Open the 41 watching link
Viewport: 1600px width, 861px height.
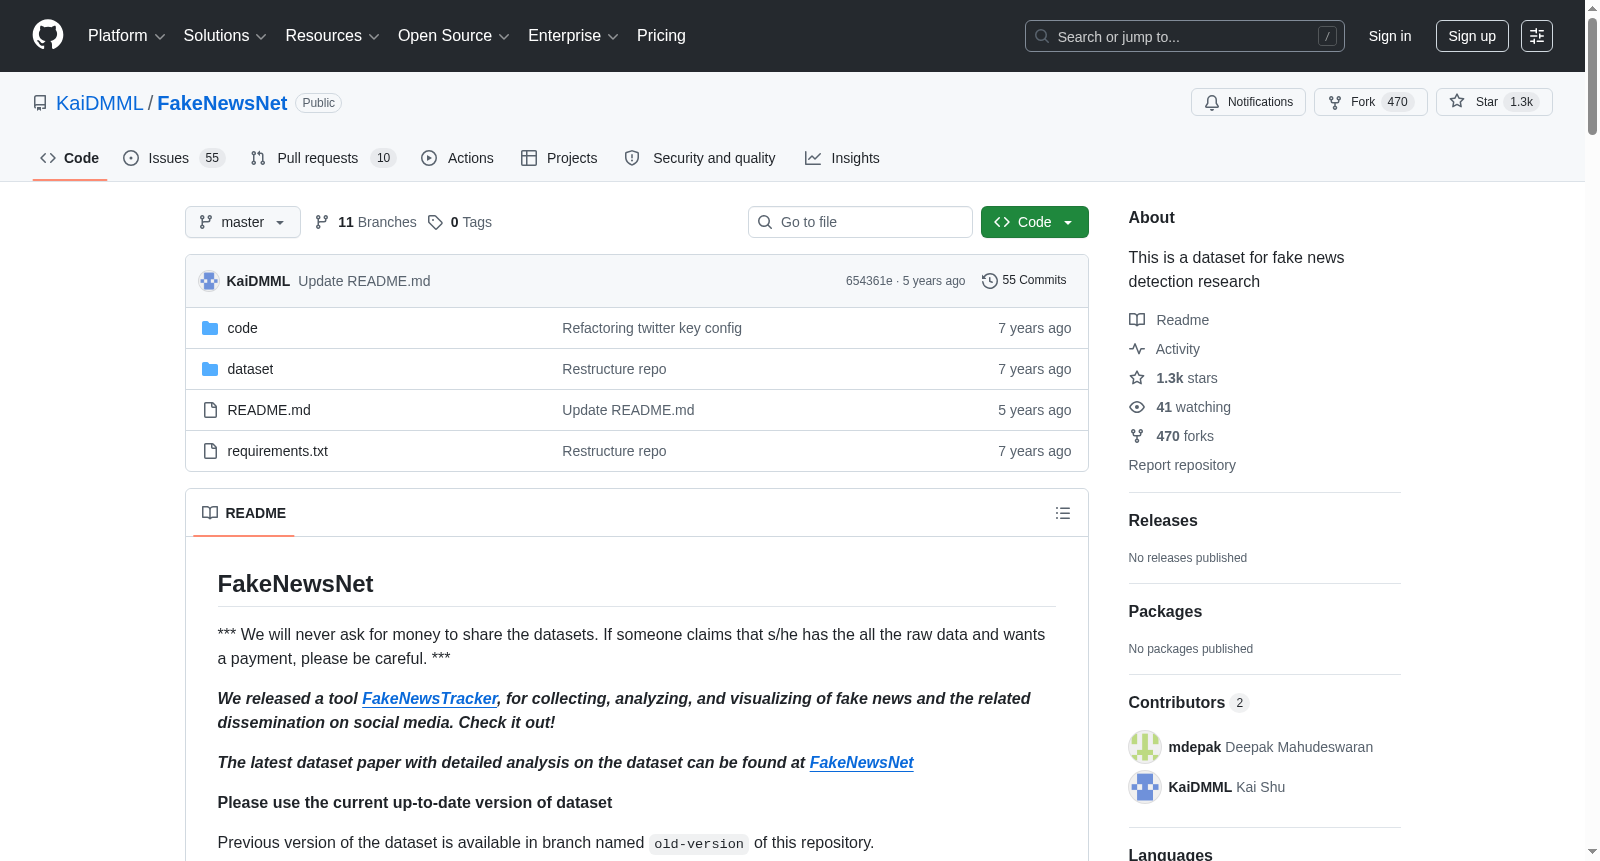coord(1180,407)
